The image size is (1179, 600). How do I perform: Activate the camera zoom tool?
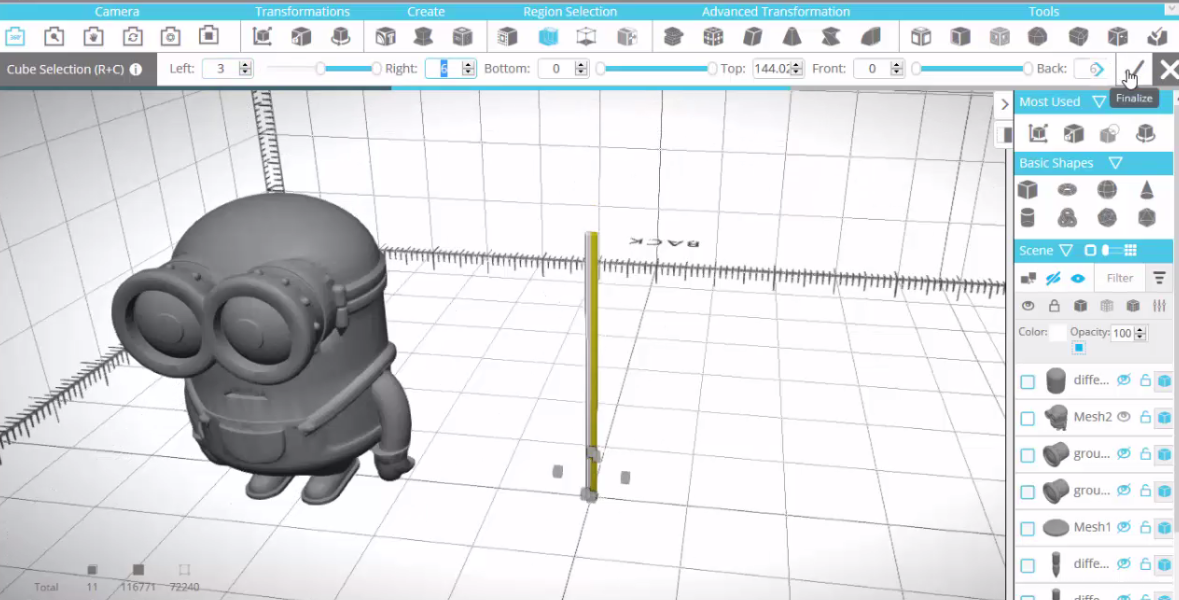coord(54,36)
